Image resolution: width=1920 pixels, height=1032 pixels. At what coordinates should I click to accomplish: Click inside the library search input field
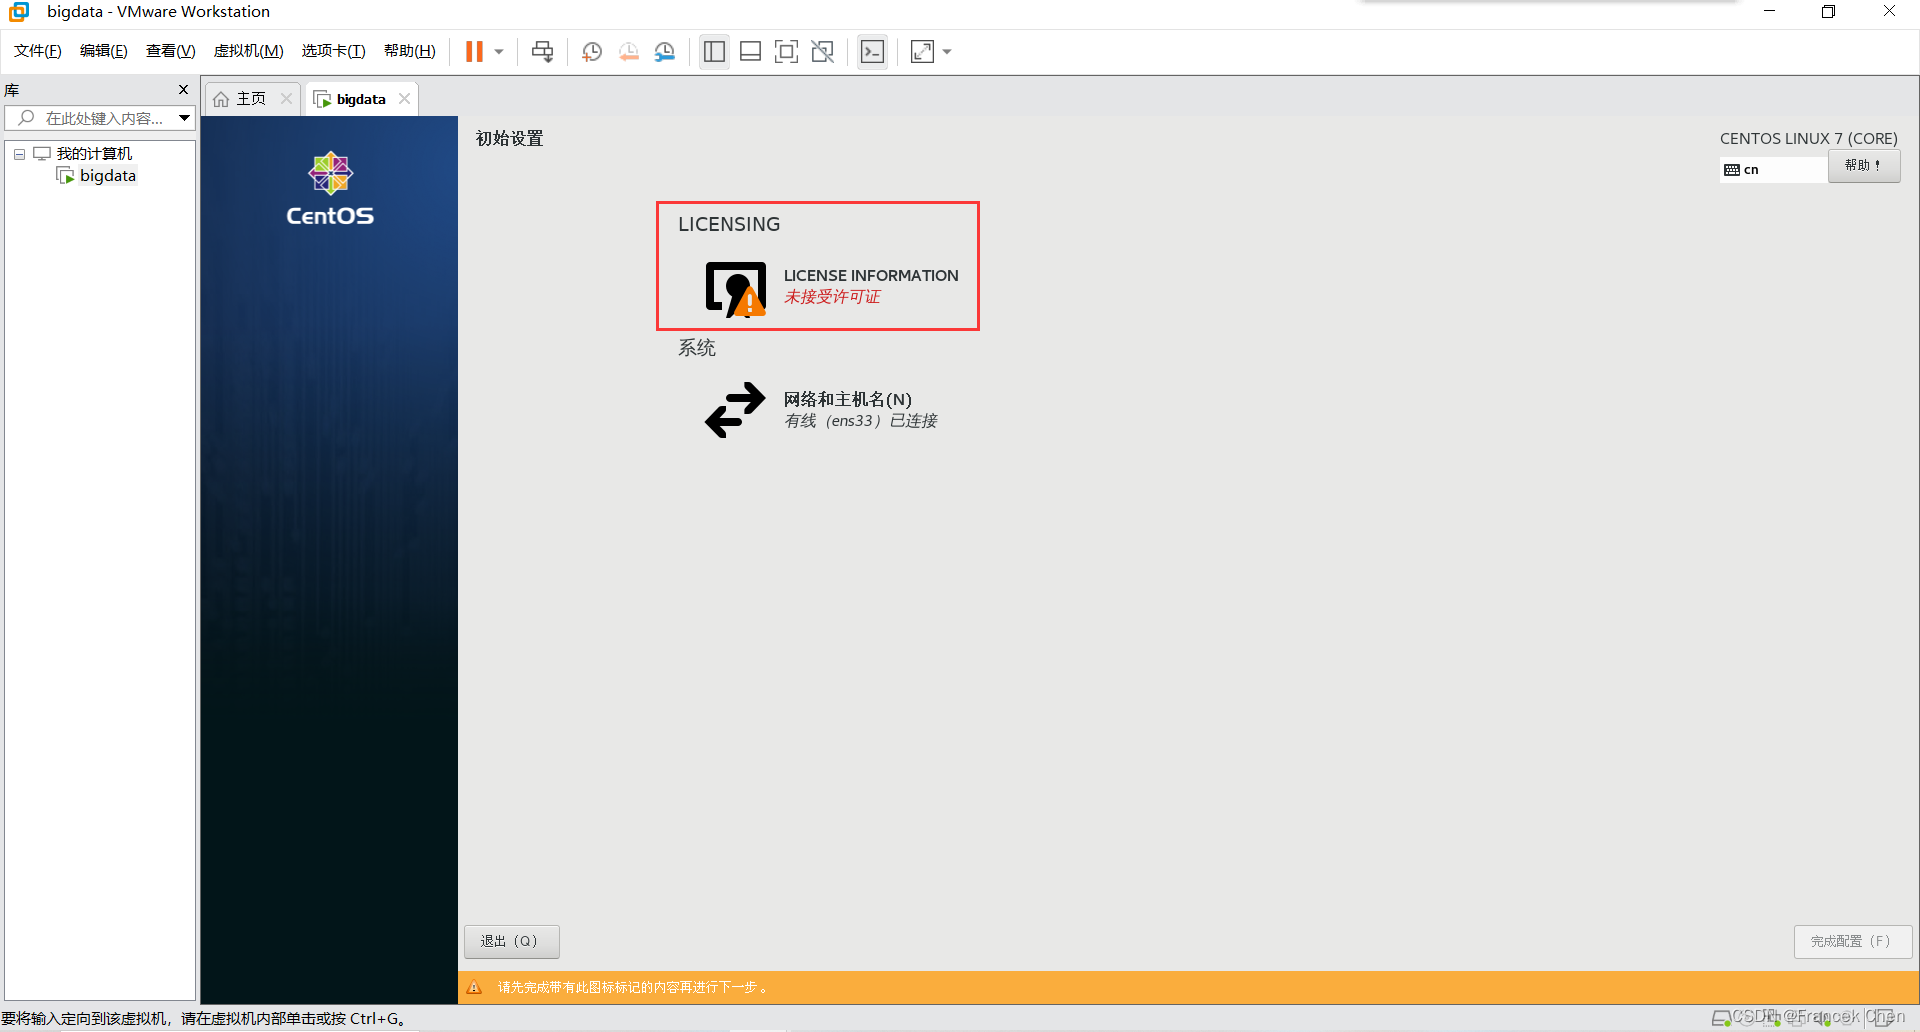100,117
